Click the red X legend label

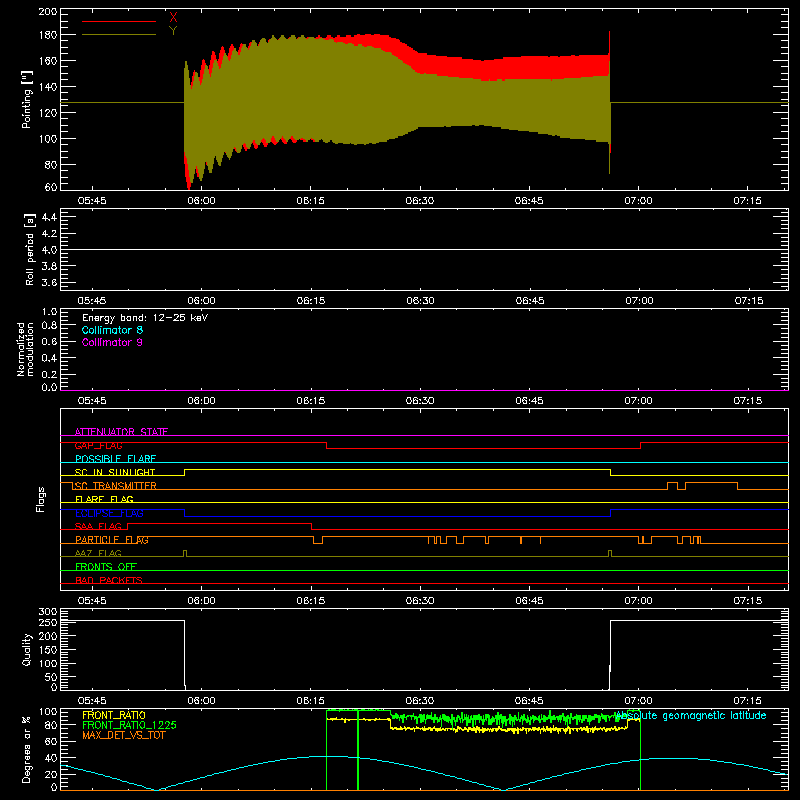(173, 17)
